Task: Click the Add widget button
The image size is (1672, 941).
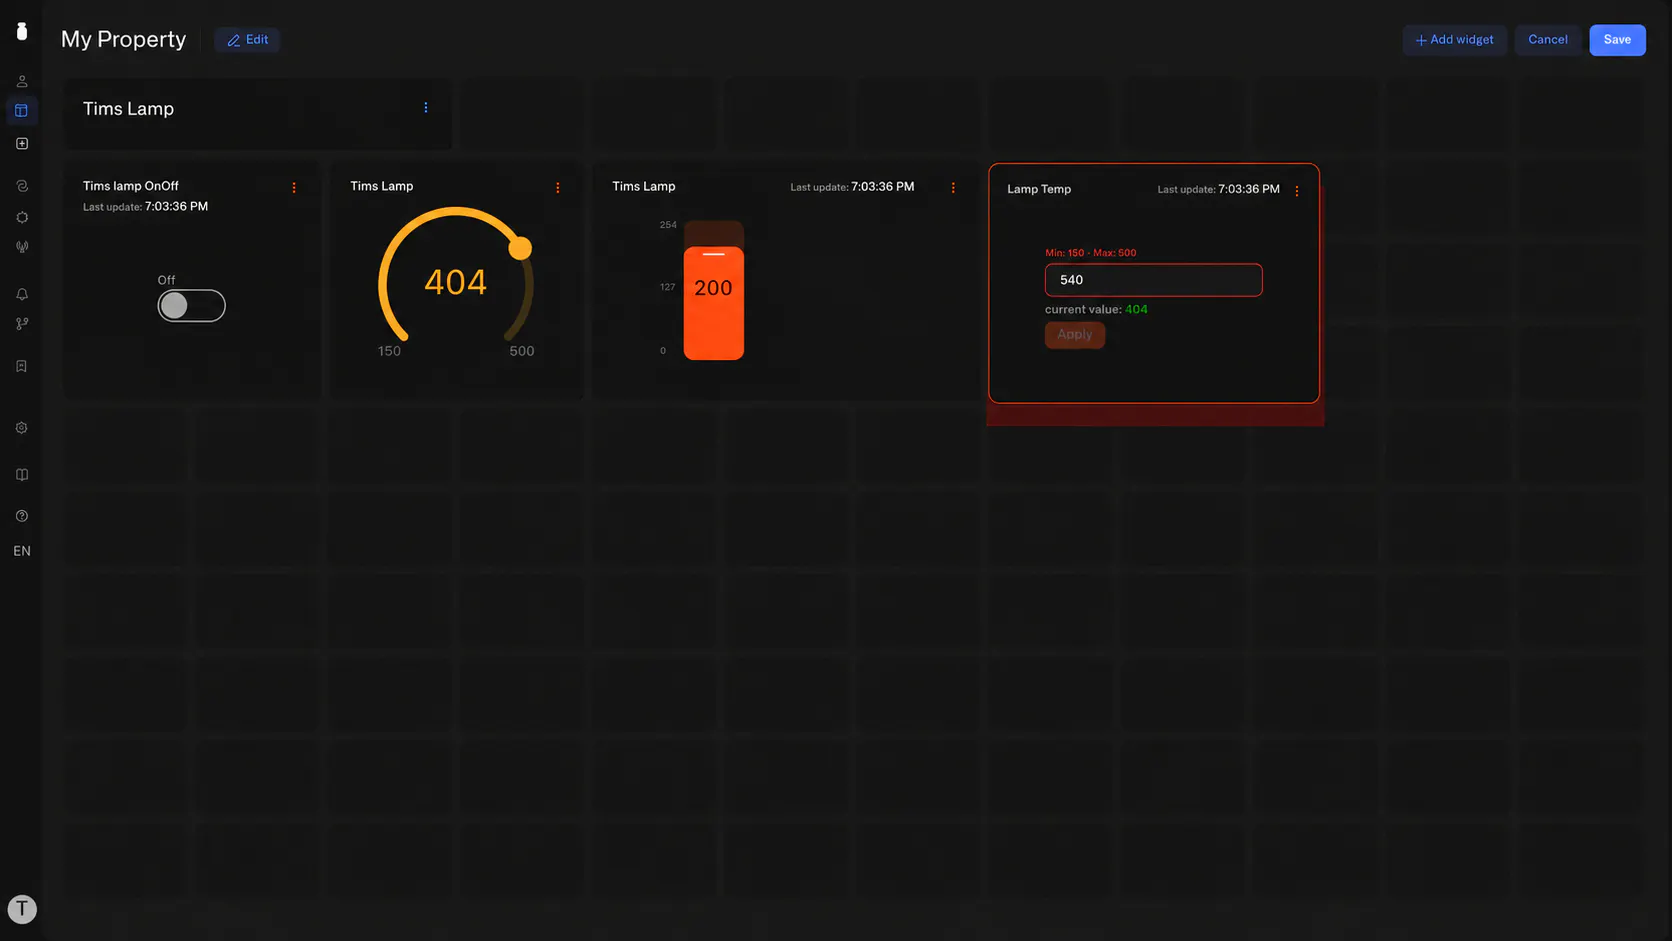Action: click(1455, 40)
